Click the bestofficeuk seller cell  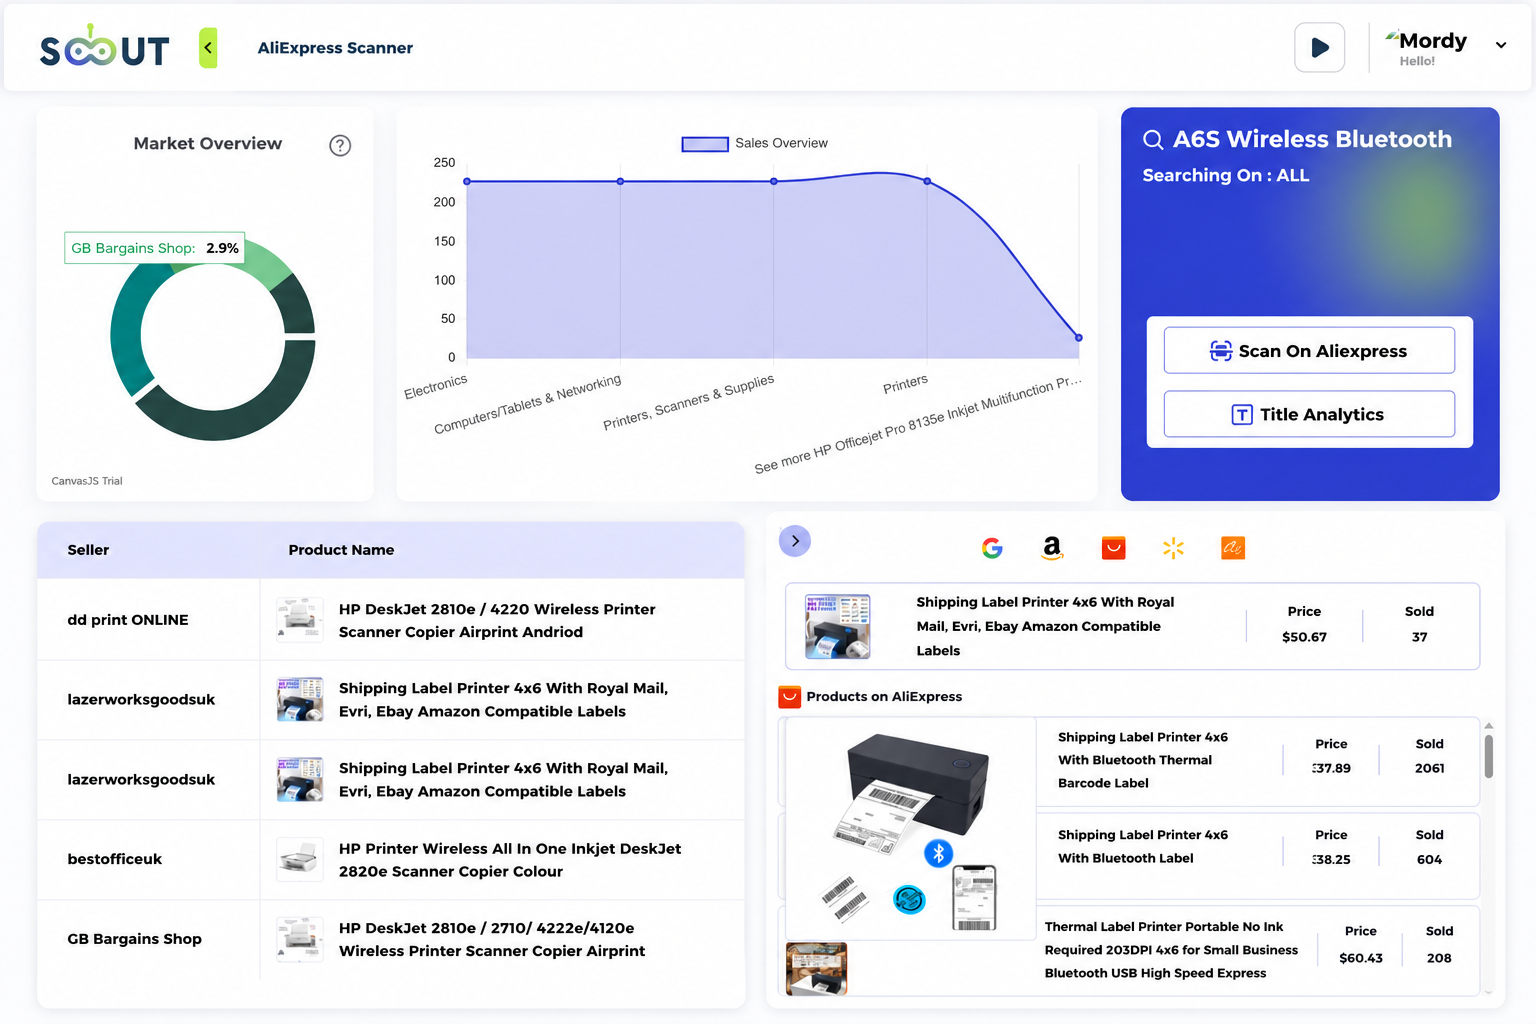(x=148, y=860)
